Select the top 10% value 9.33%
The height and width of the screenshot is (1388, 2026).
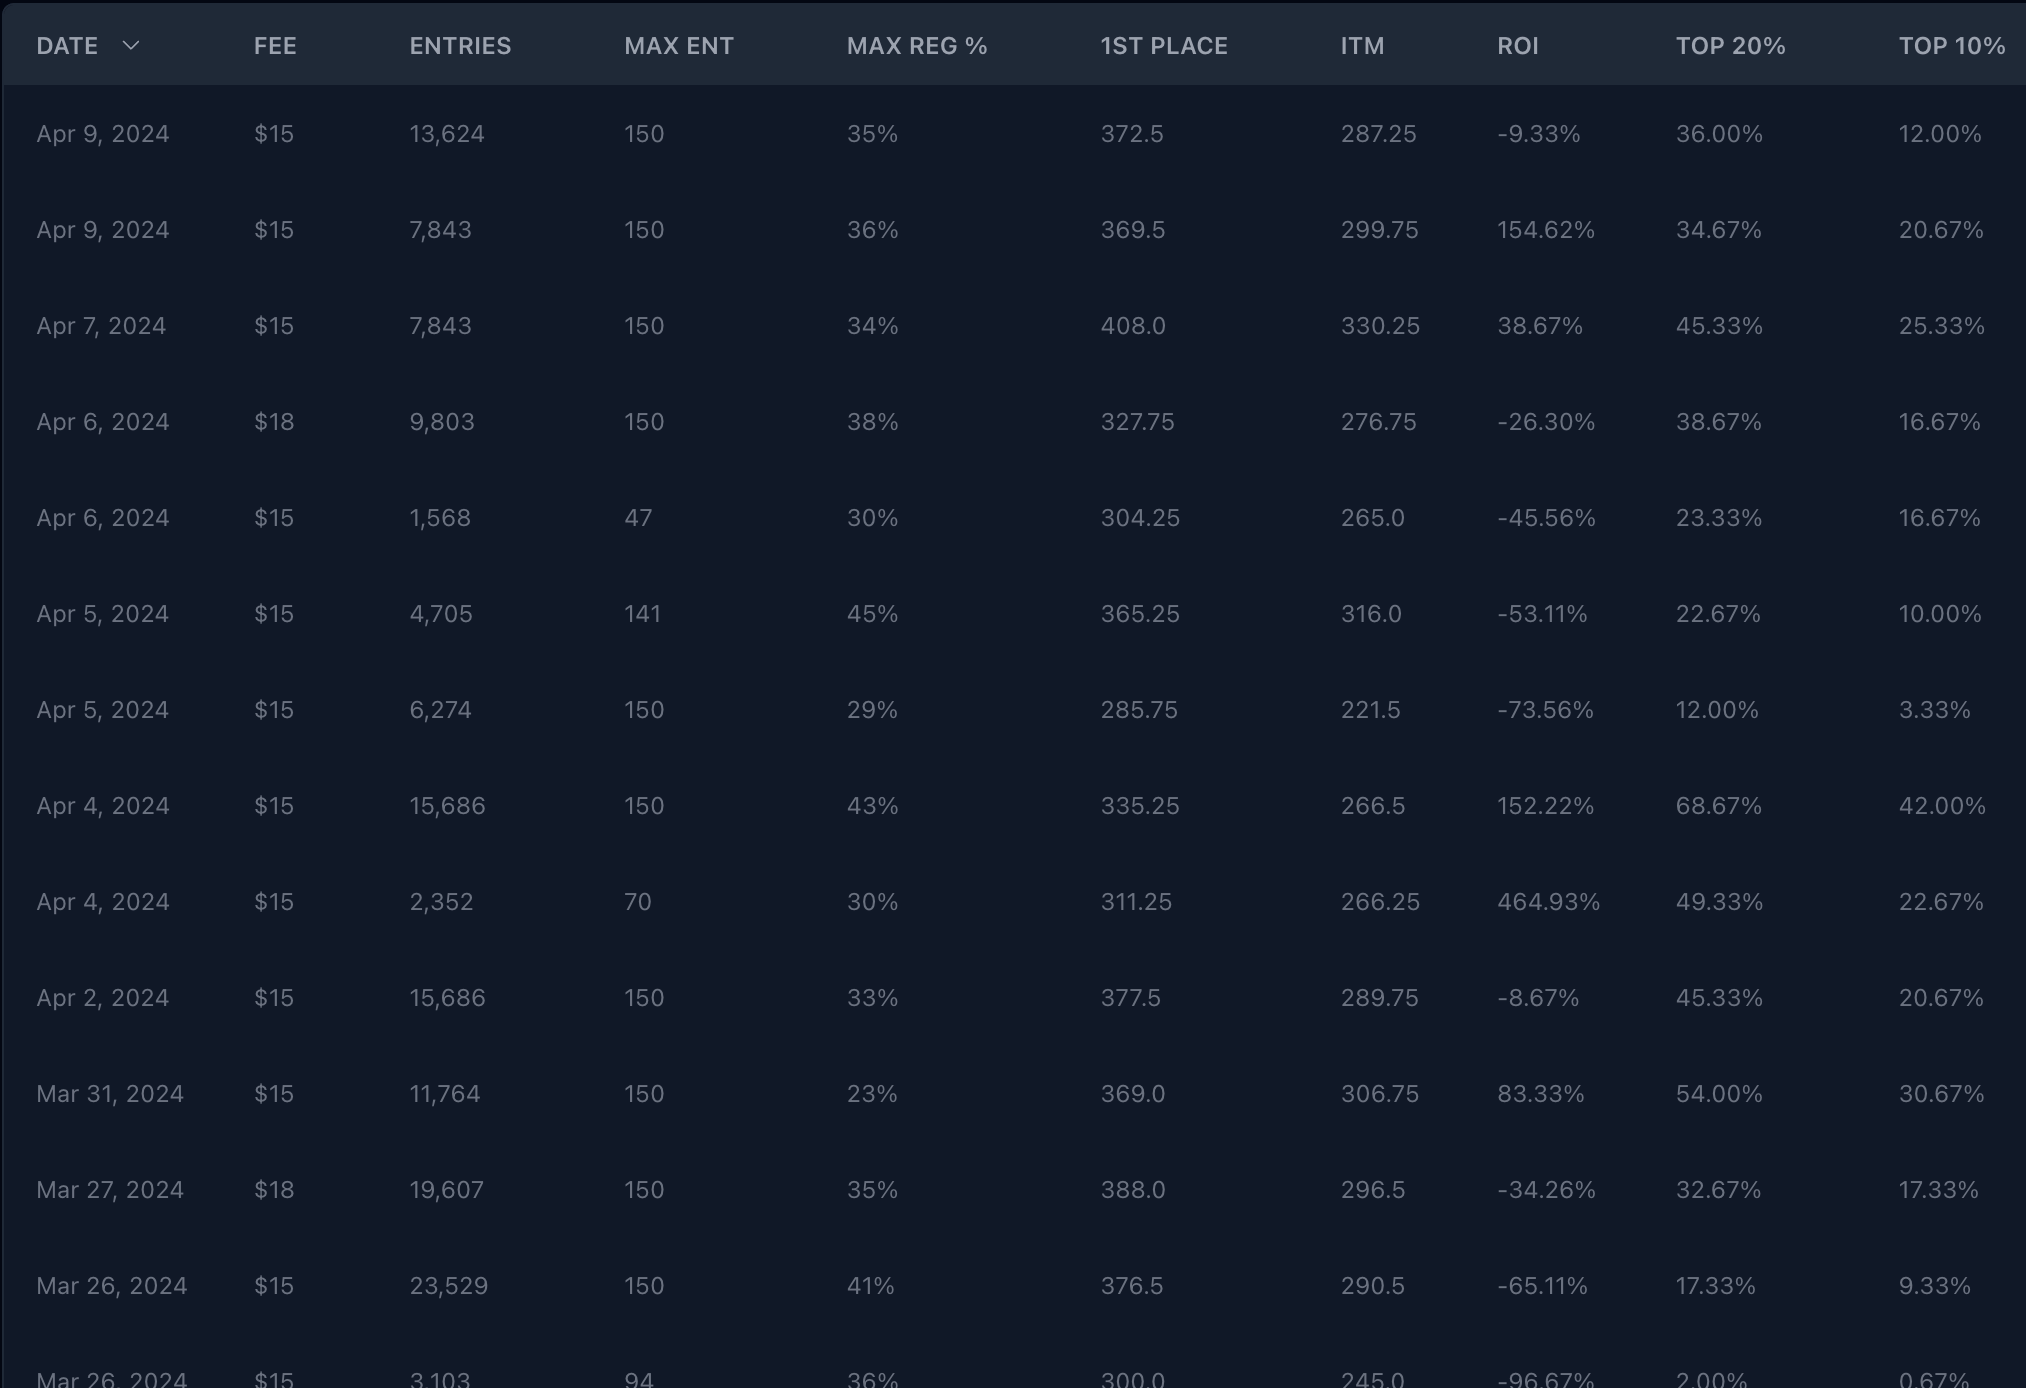1934,1286
